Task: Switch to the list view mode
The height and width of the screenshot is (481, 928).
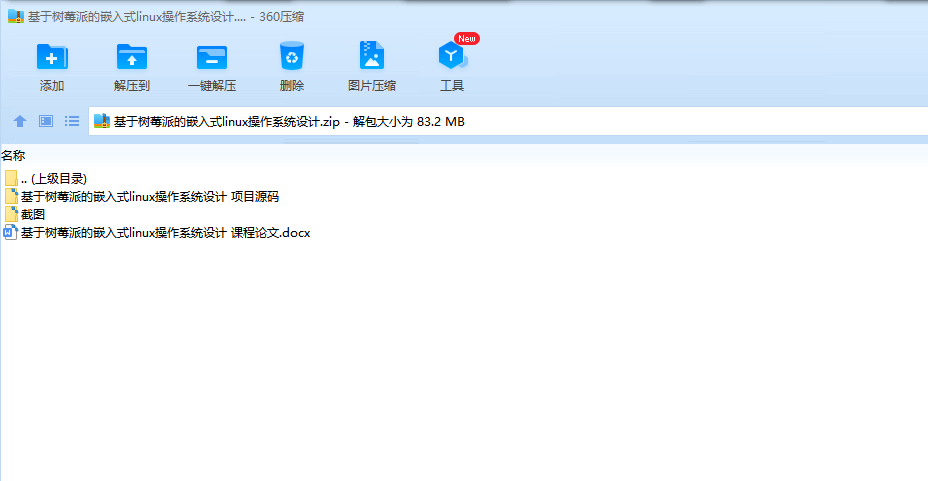Action: (x=72, y=121)
